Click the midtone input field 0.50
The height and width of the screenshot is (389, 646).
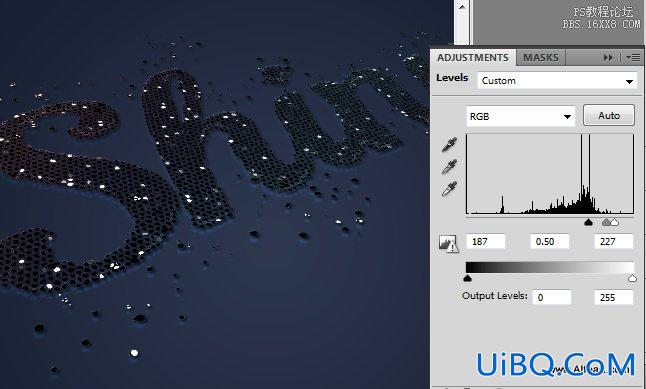[550, 241]
